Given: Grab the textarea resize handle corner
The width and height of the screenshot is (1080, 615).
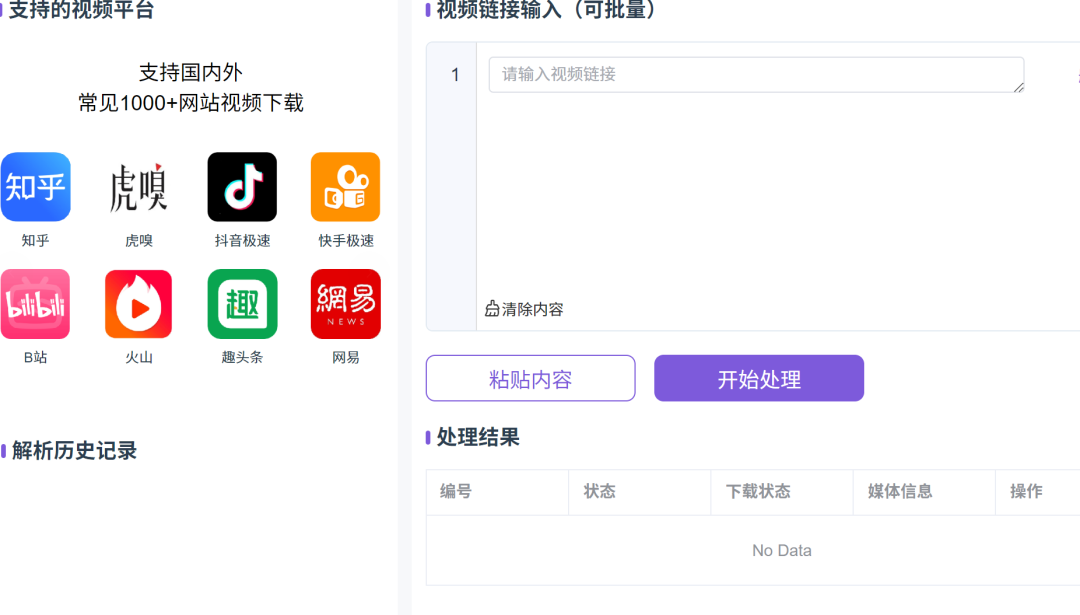Looking at the screenshot, I should [1018, 87].
